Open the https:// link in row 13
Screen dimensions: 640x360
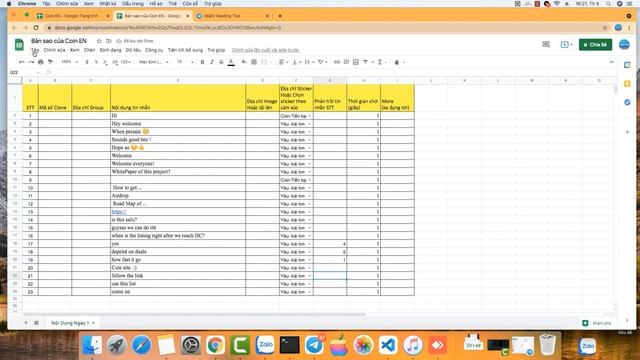point(119,211)
